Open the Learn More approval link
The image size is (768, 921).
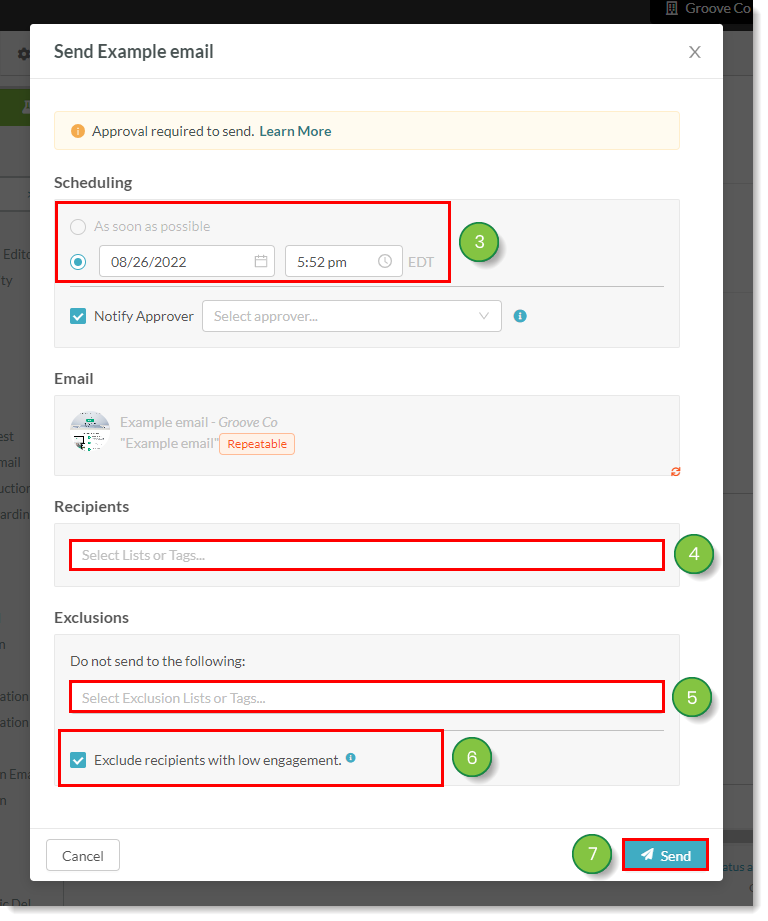click(295, 131)
